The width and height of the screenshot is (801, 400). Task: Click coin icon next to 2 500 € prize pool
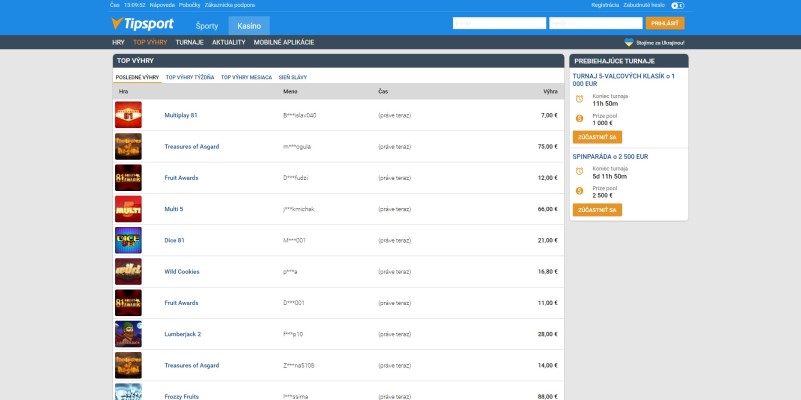pyautogui.click(x=579, y=191)
